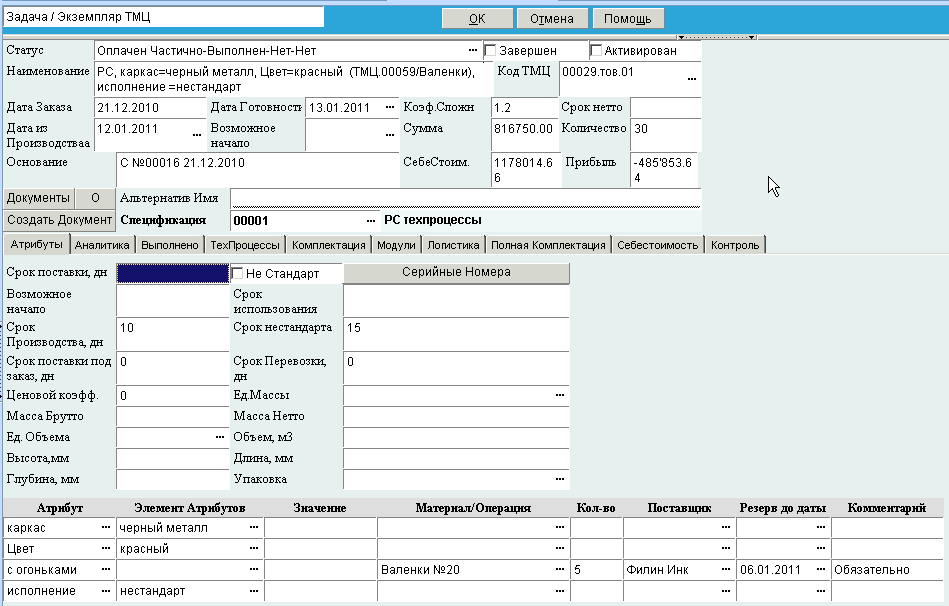The height and width of the screenshot is (606, 949).
Task: Open the Спецификация ellipsis selector
Action: (x=371, y=221)
